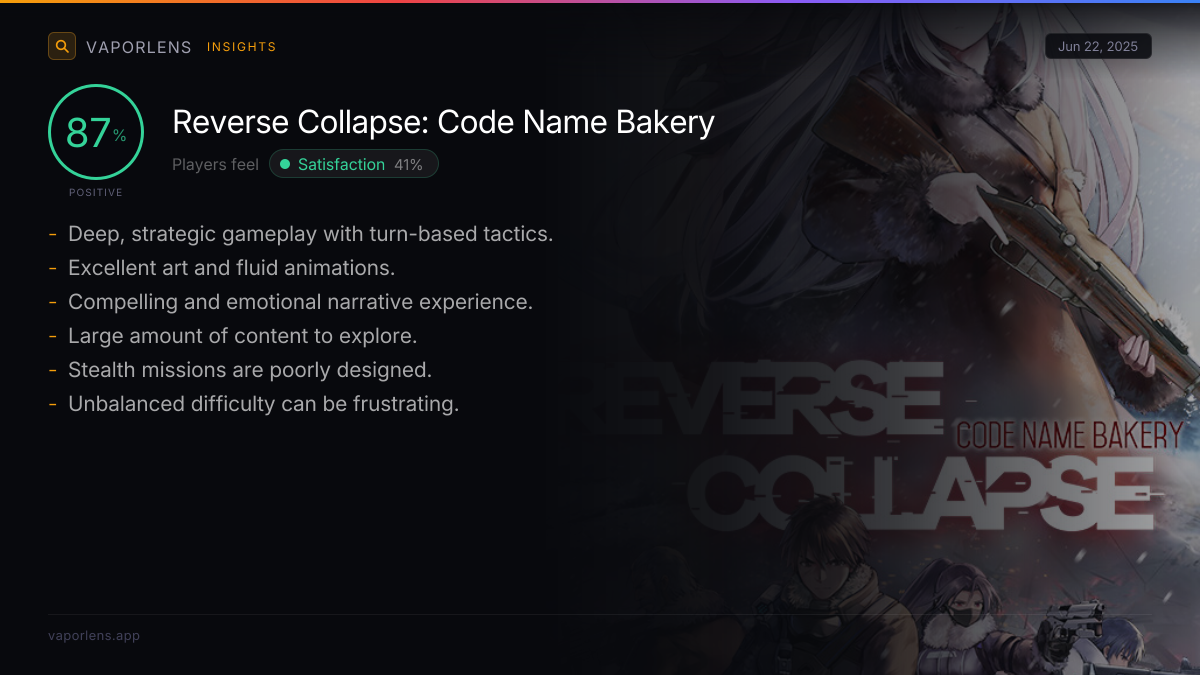Click the POSITIVE label under the score
Viewport: 1200px width, 675px height.
coord(96,192)
